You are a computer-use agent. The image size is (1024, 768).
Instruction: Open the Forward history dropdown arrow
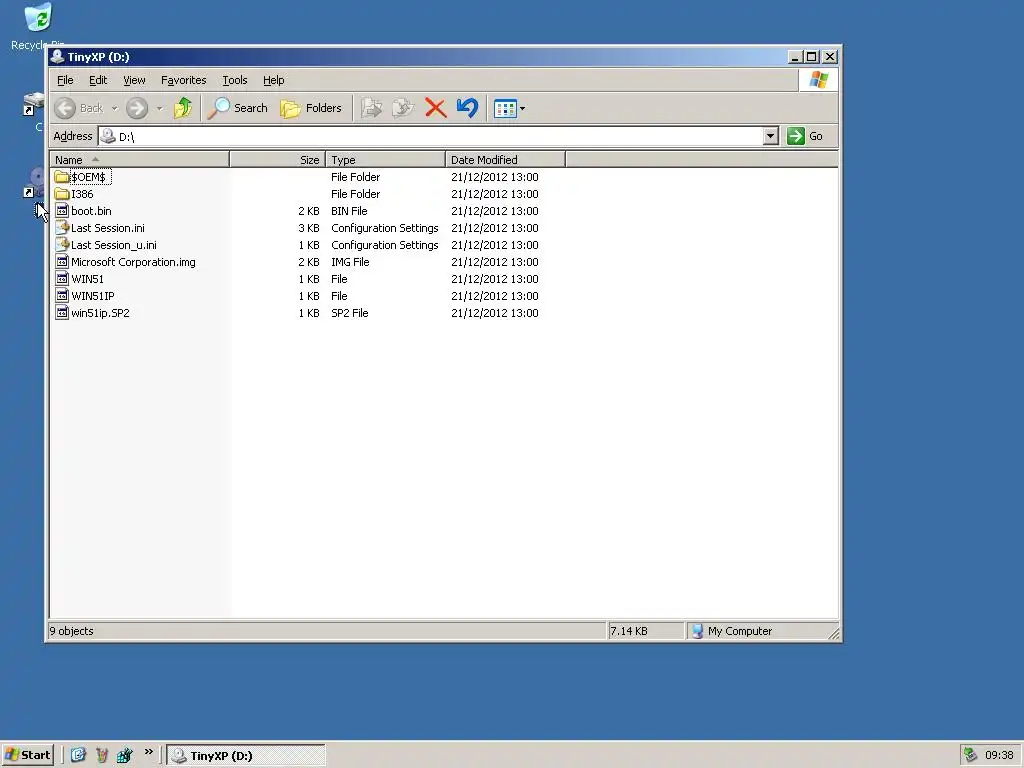click(159, 108)
